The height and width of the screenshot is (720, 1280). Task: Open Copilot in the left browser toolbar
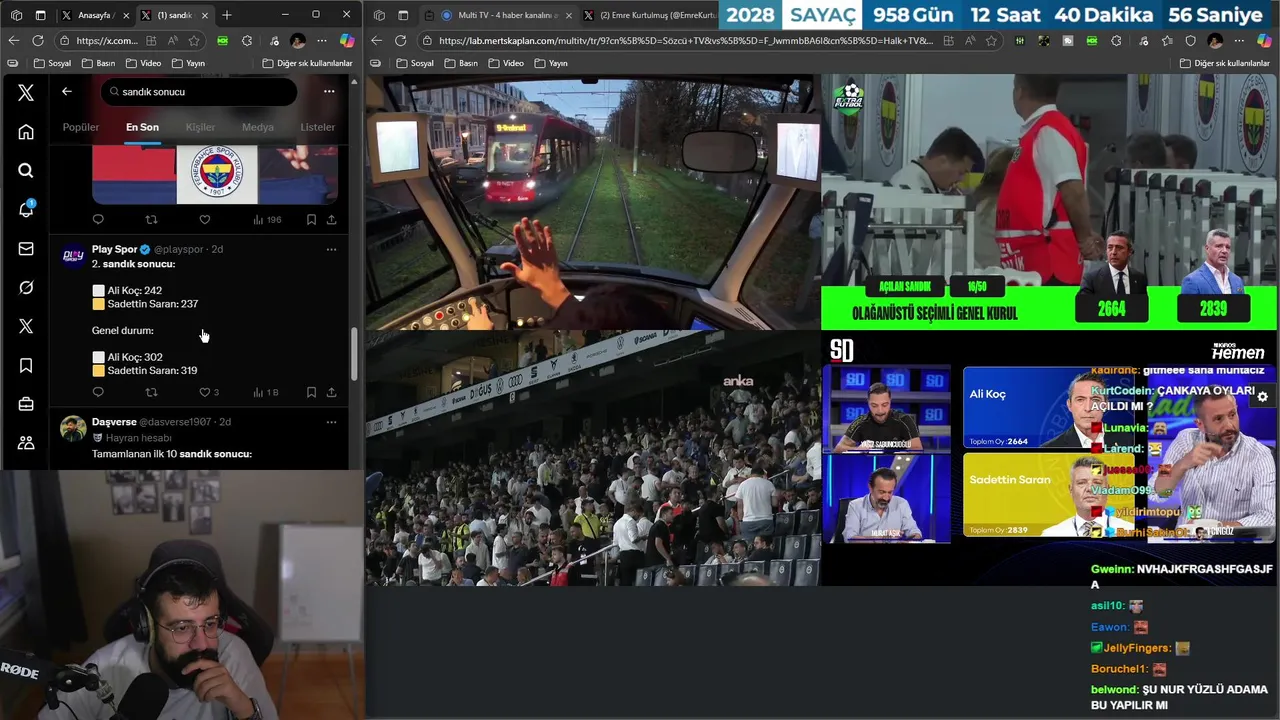tap(347, 41)
